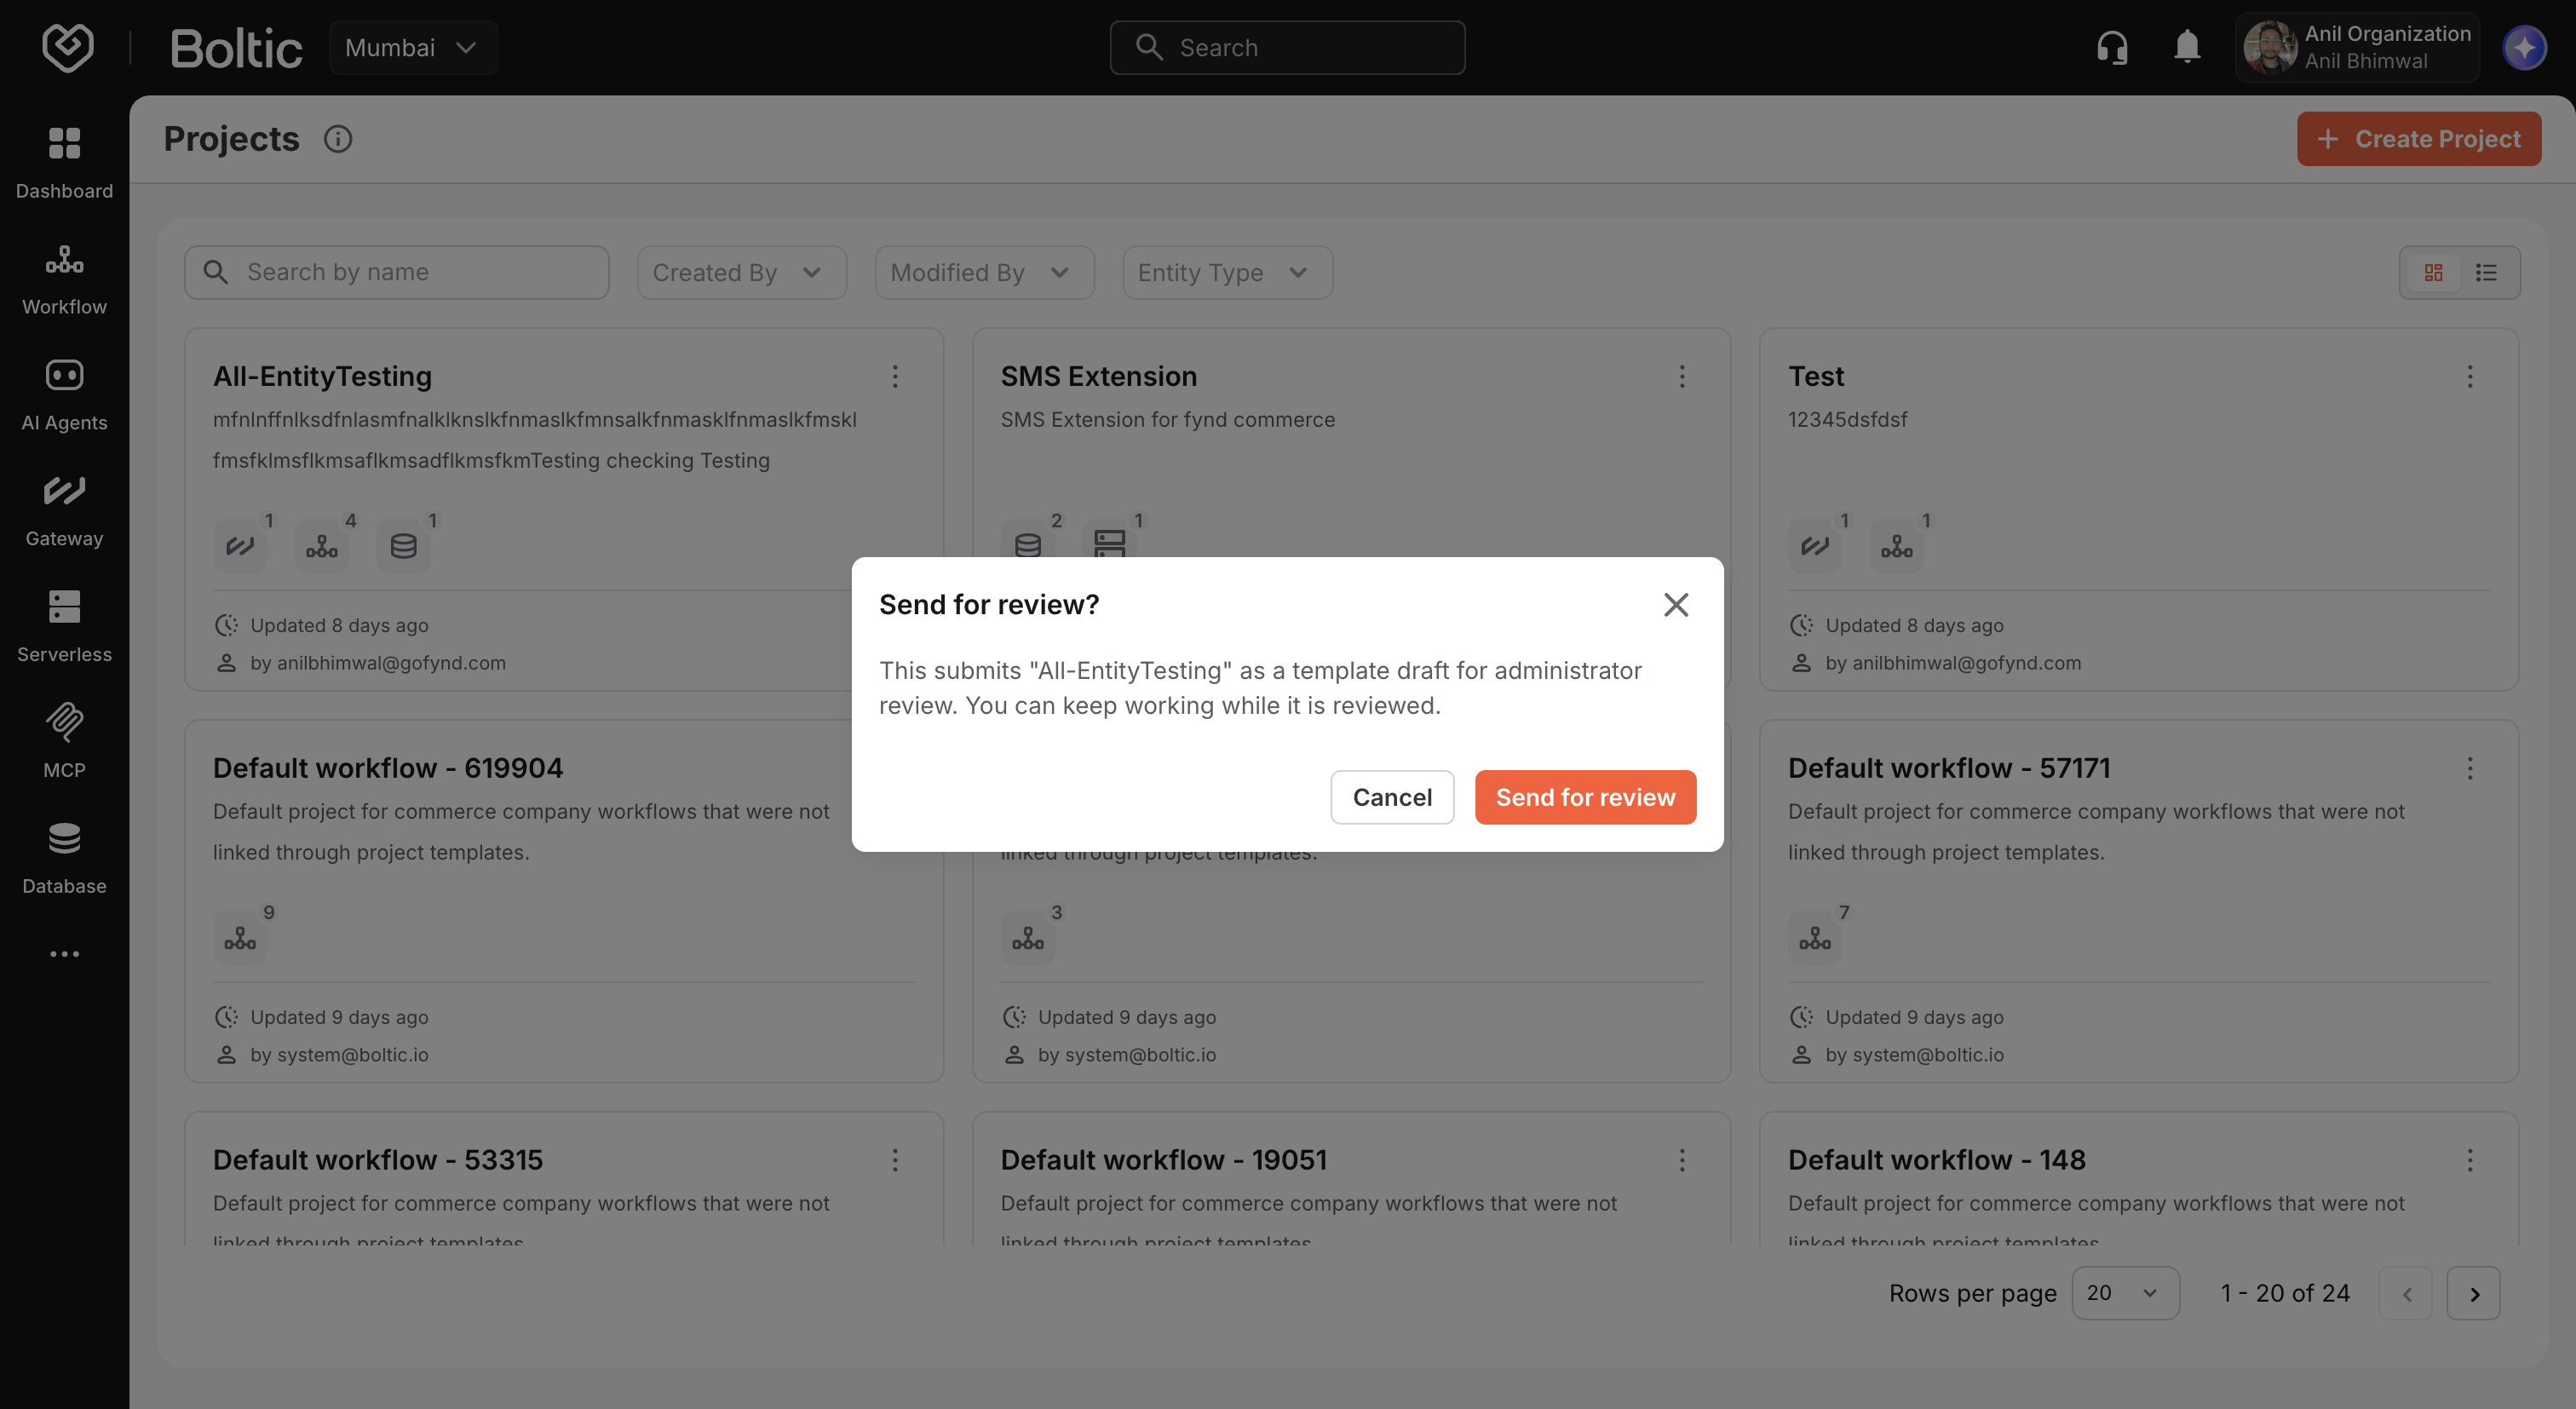Open Default workflow - 148 options menu
This screenshot has width=2576, height=1409.
(2470, 1160)
